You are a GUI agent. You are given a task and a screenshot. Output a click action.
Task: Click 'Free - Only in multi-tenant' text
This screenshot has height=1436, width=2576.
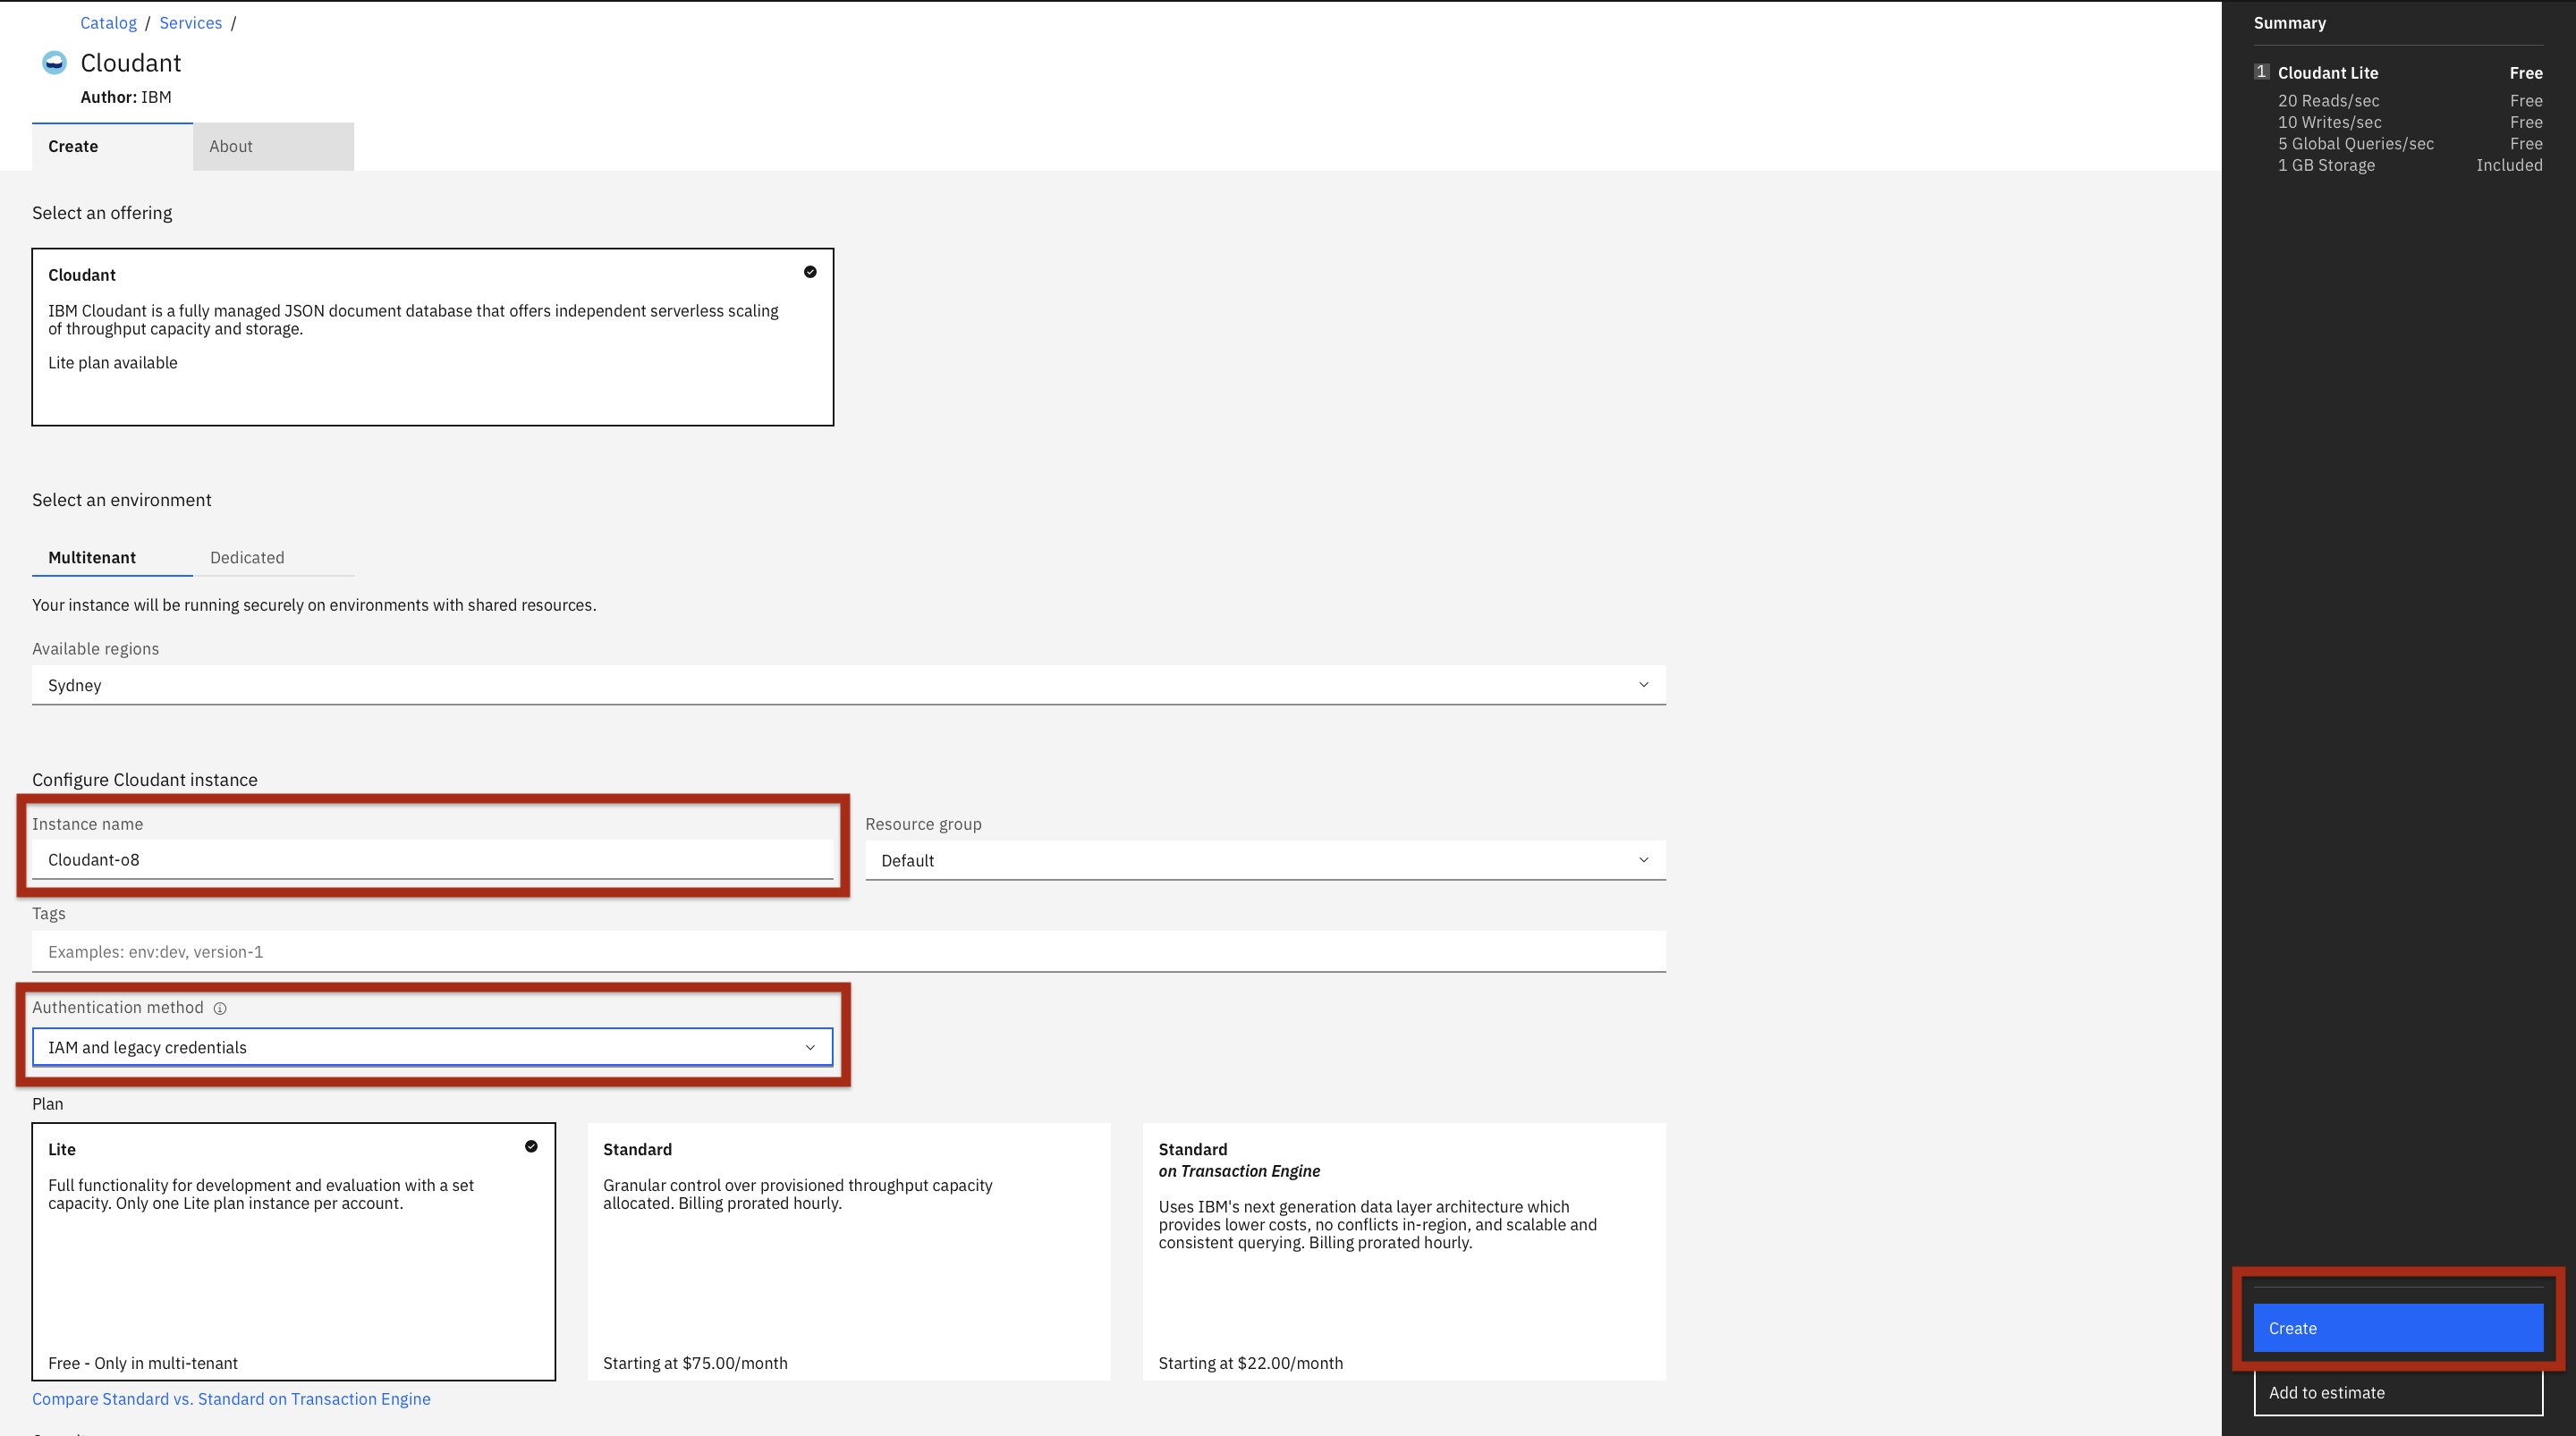[143, 1363]
